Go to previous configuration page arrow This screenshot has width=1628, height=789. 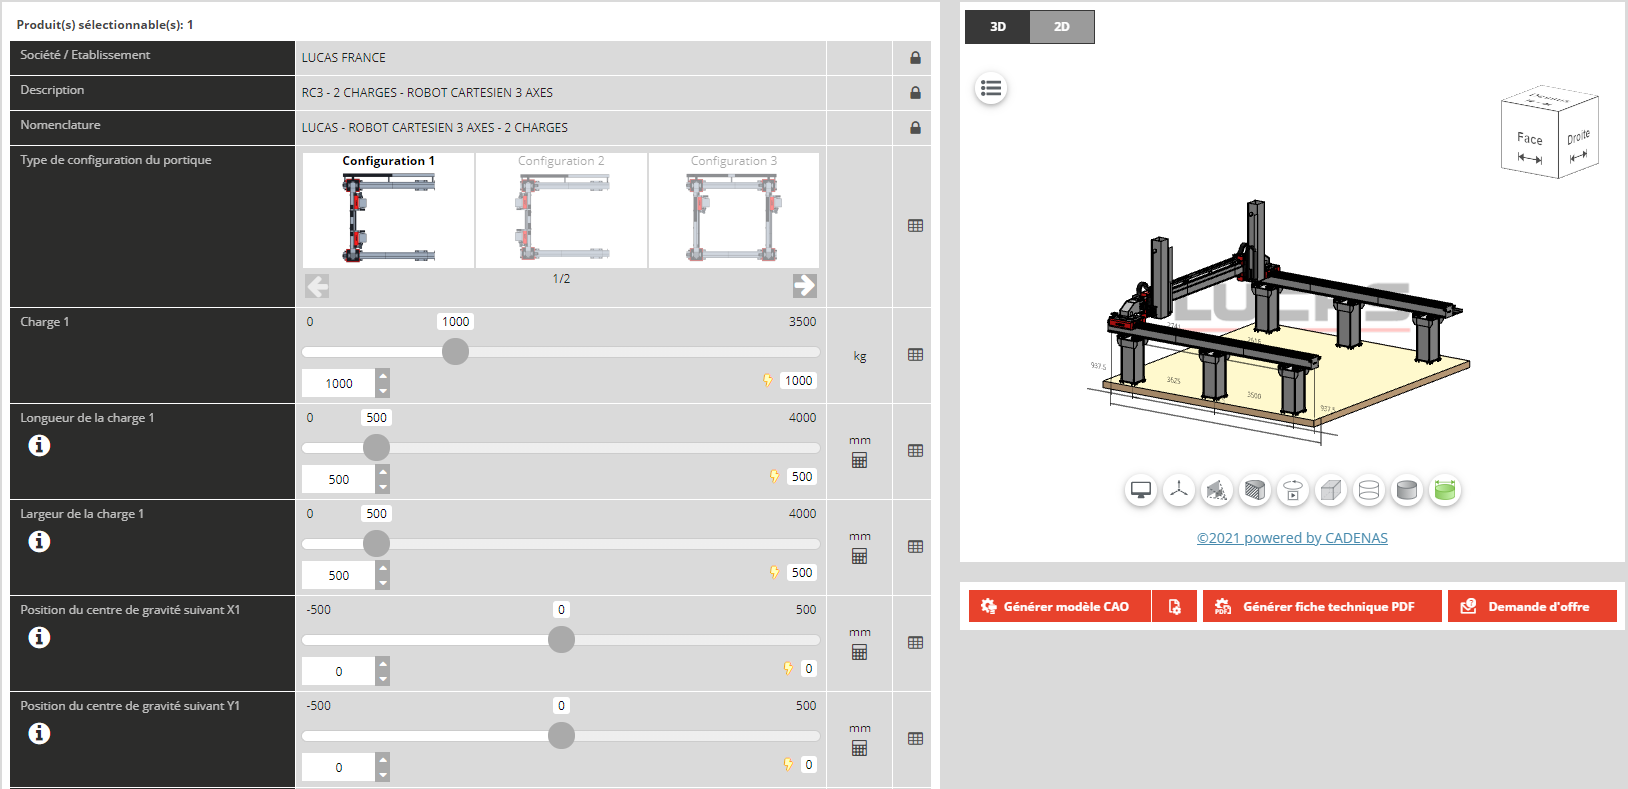[x=317, y=286]
